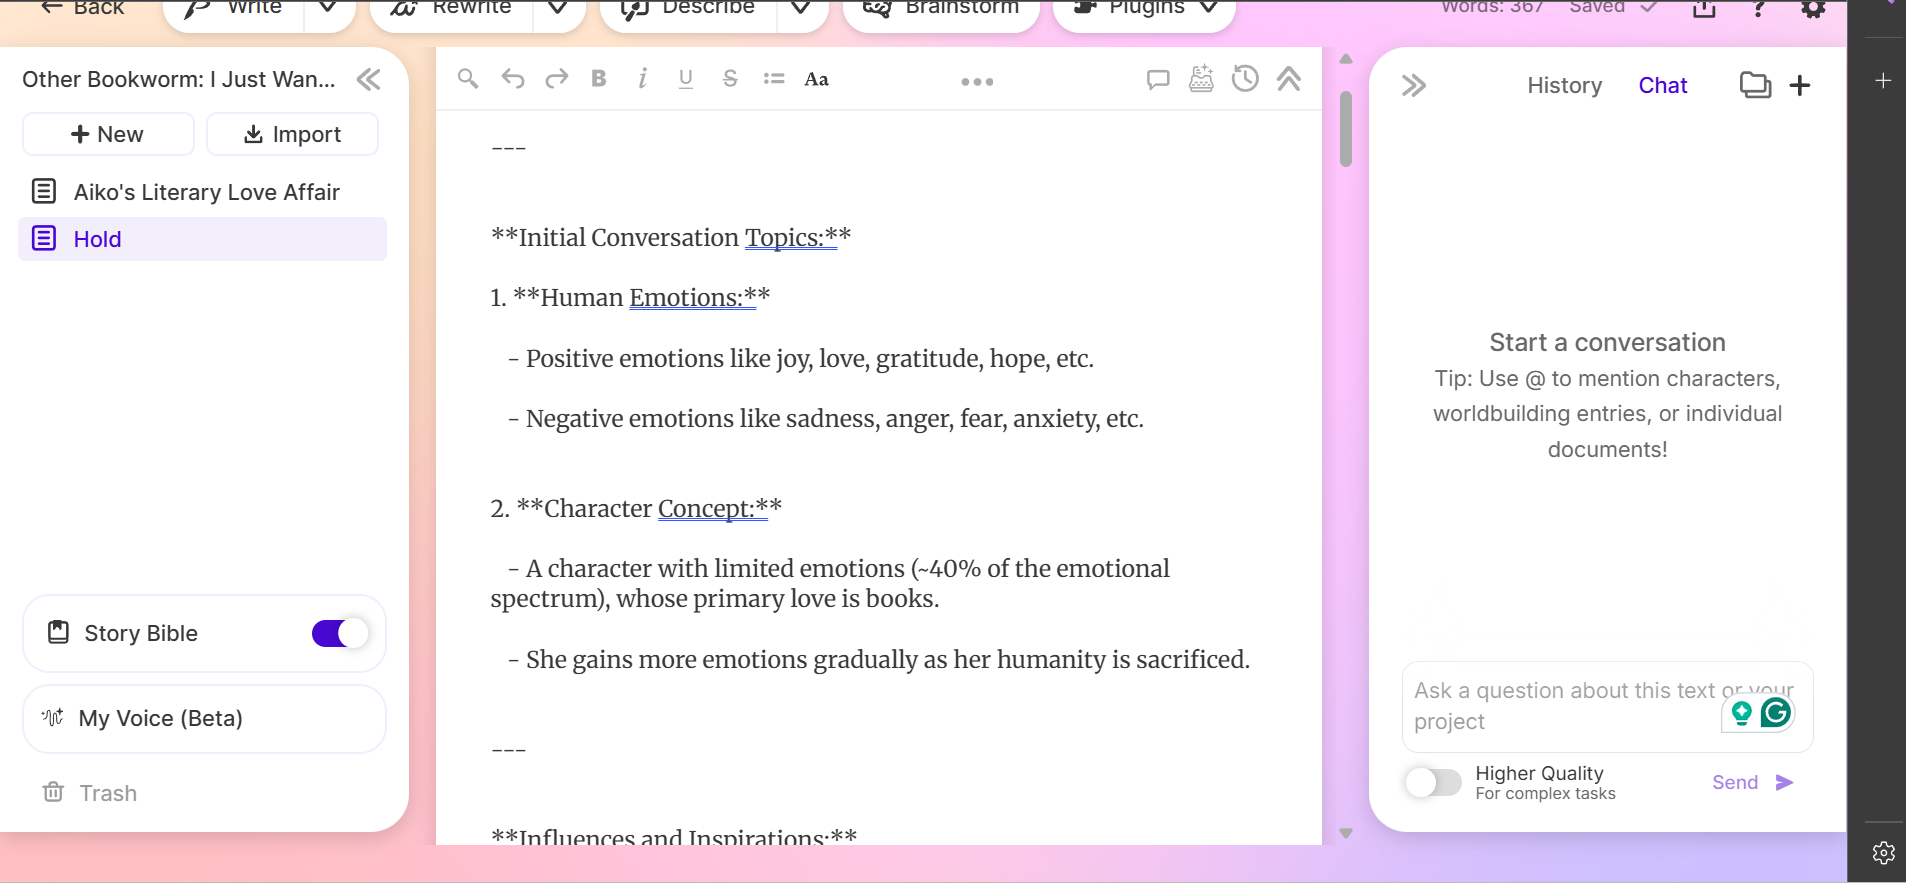Enable the Higher Quality toggle
This screenshot has height=883, width=1906.
tap(1433, 782)
